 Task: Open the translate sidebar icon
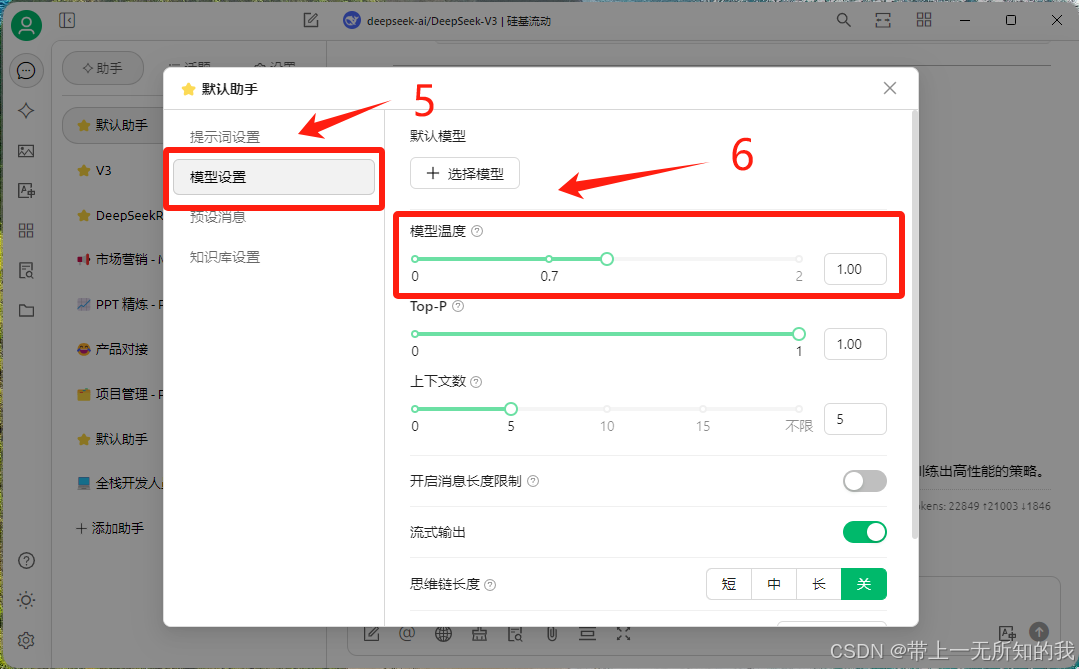[x=26, y=191]
